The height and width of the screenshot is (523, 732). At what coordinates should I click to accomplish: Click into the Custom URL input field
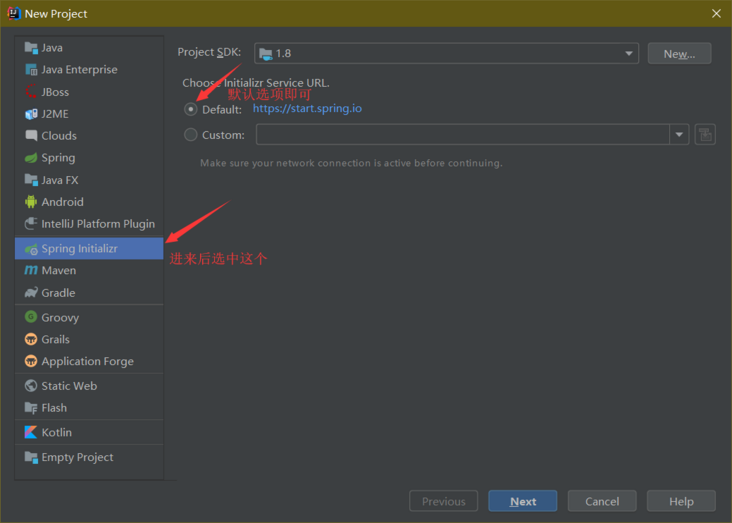[x=463, y=135]
